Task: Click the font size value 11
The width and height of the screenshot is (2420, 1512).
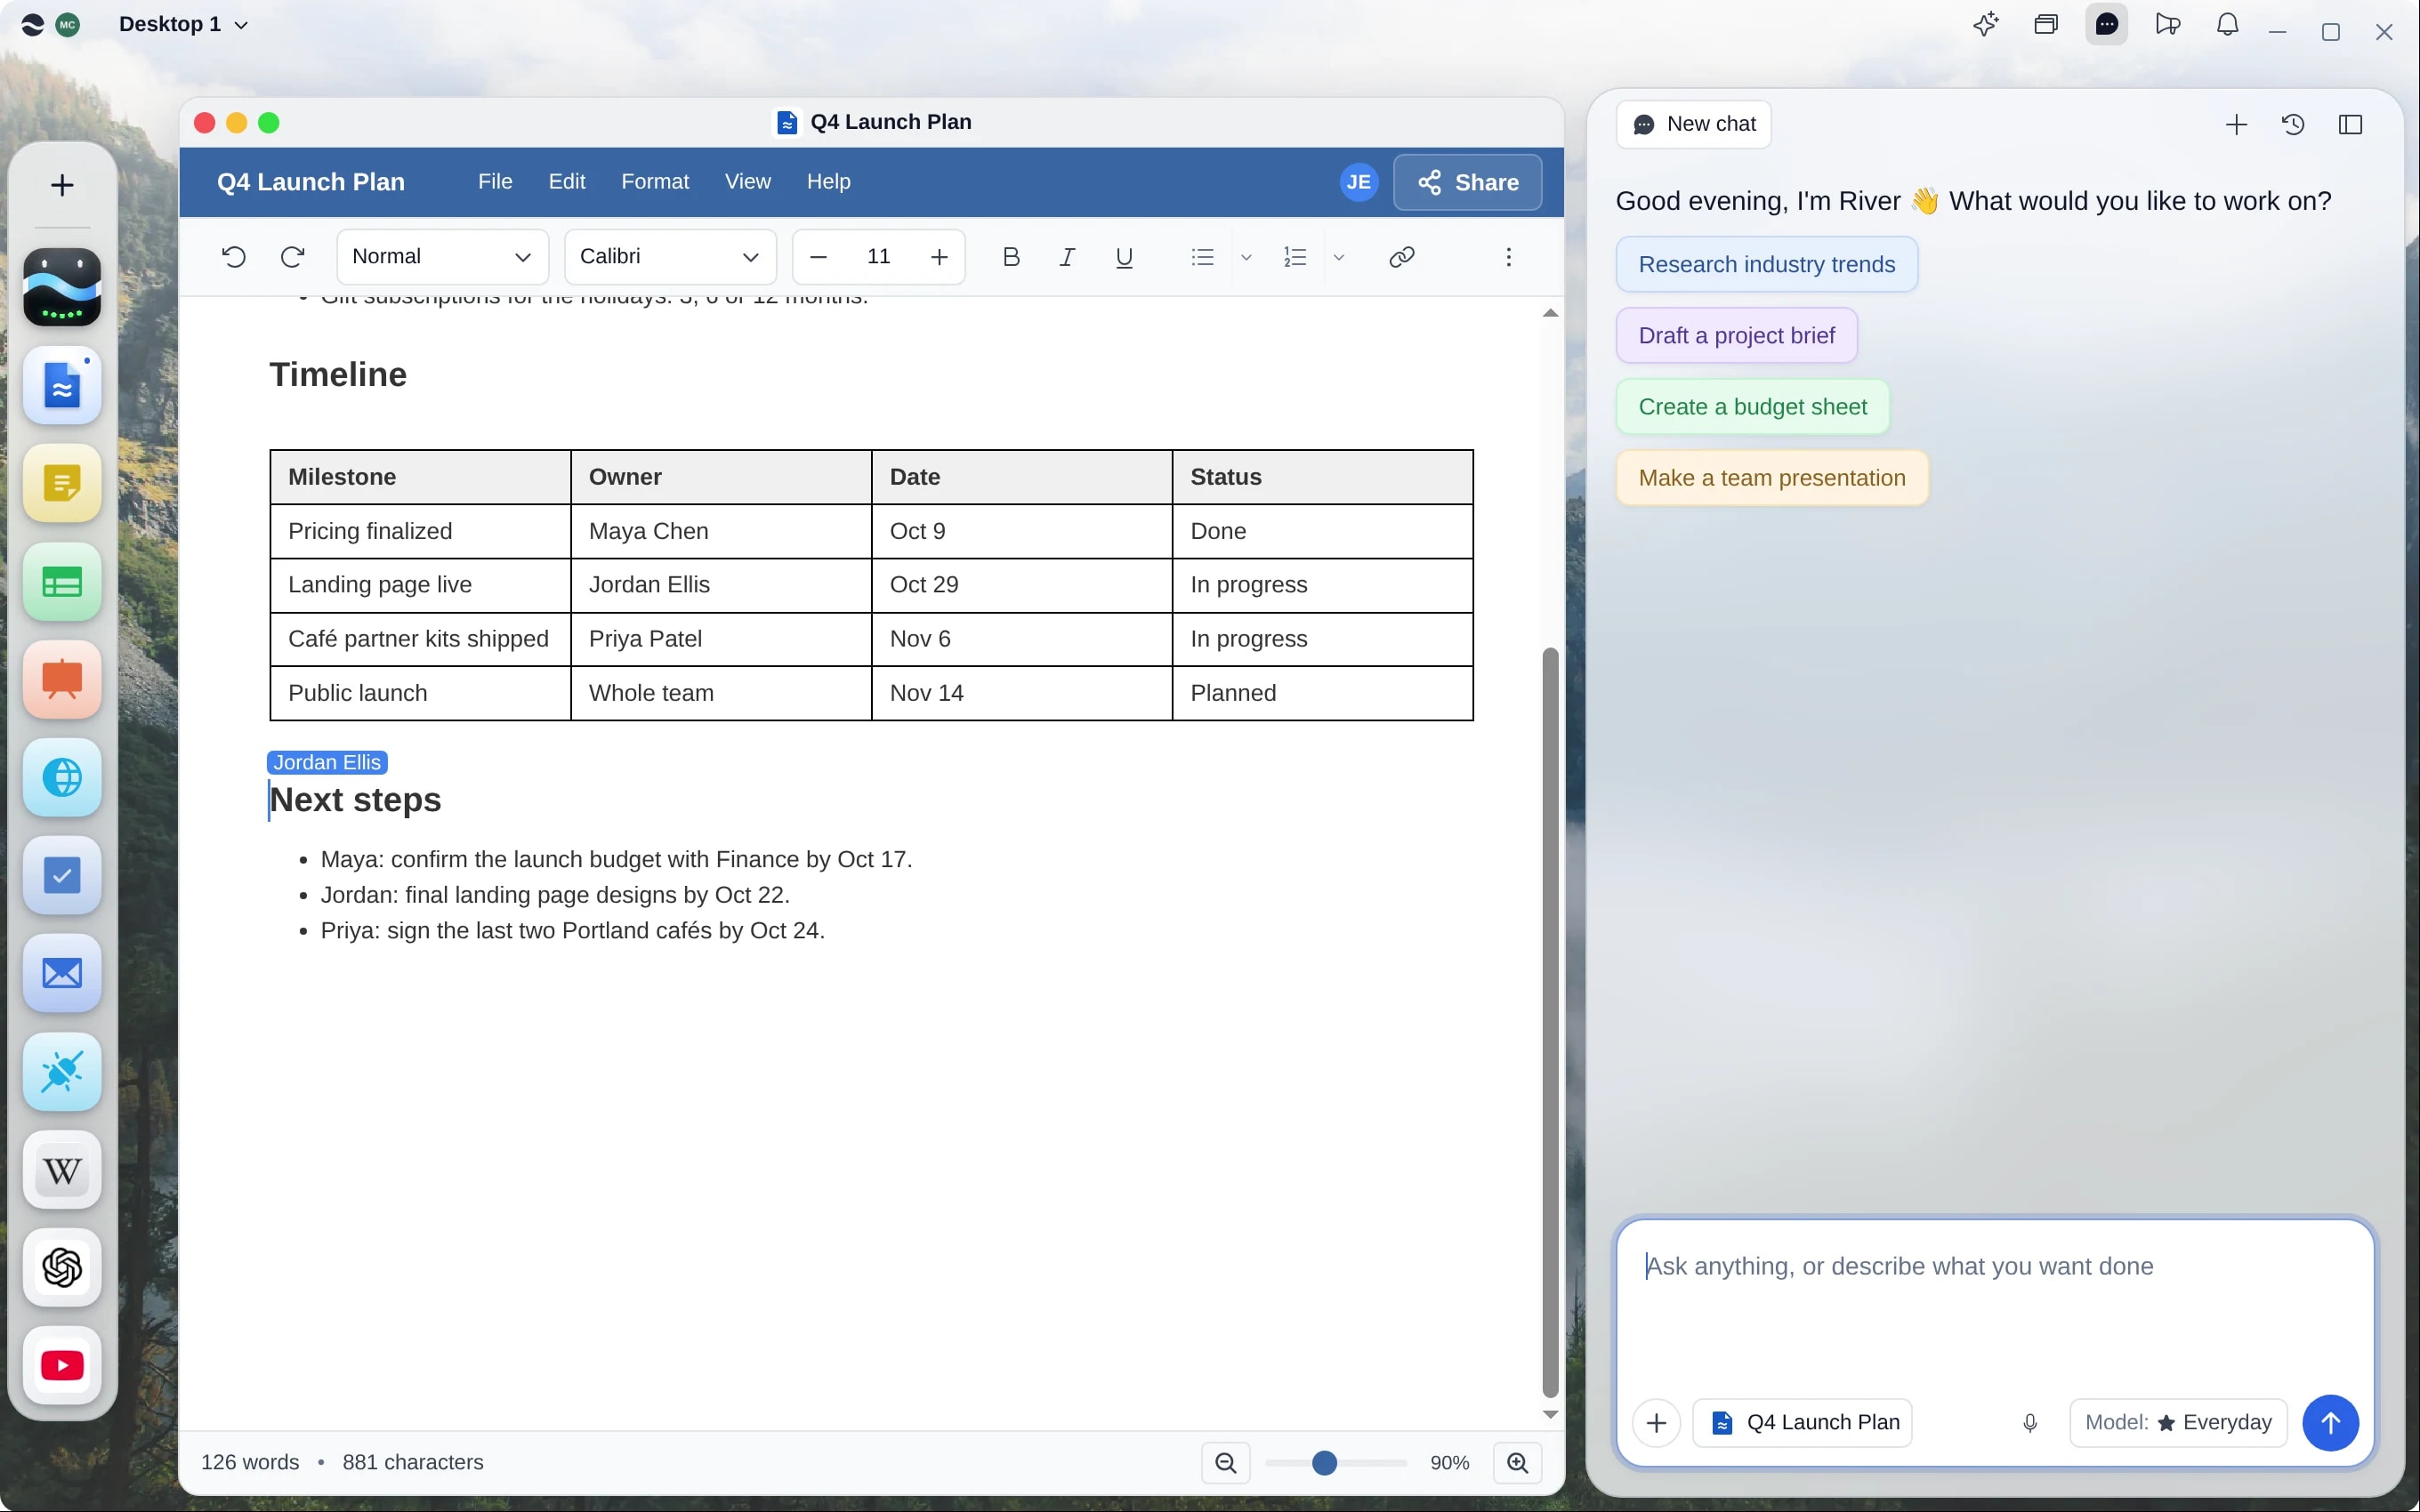Action: pyautogui.click(x=879, y=257)
